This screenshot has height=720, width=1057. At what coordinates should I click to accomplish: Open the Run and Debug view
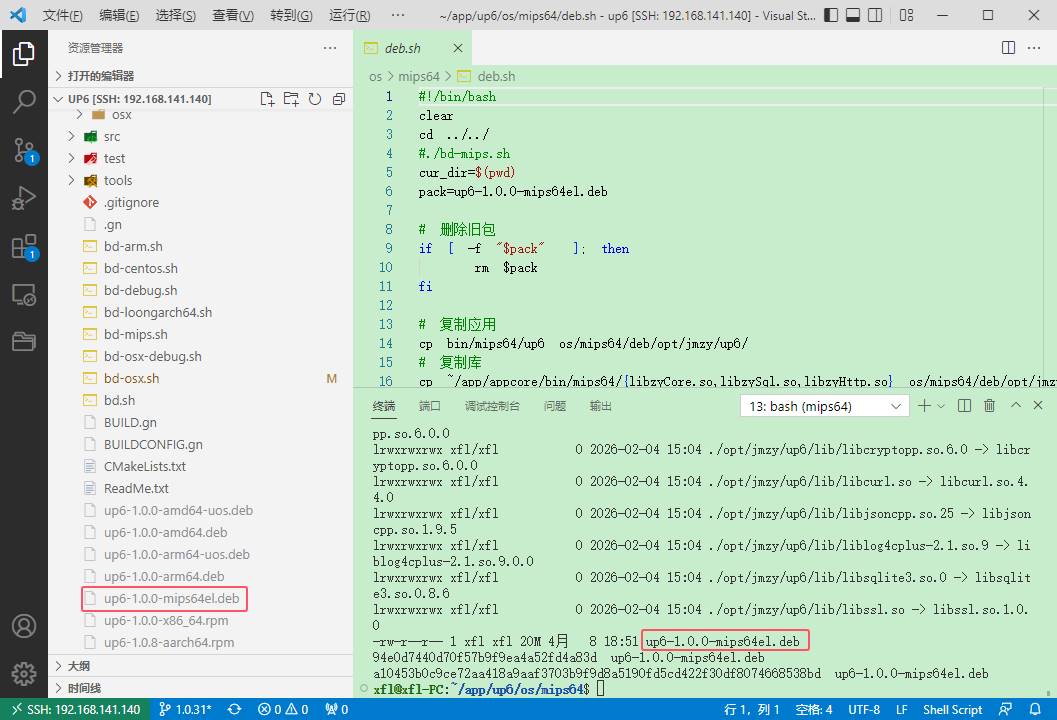click(x=24, y=199)
